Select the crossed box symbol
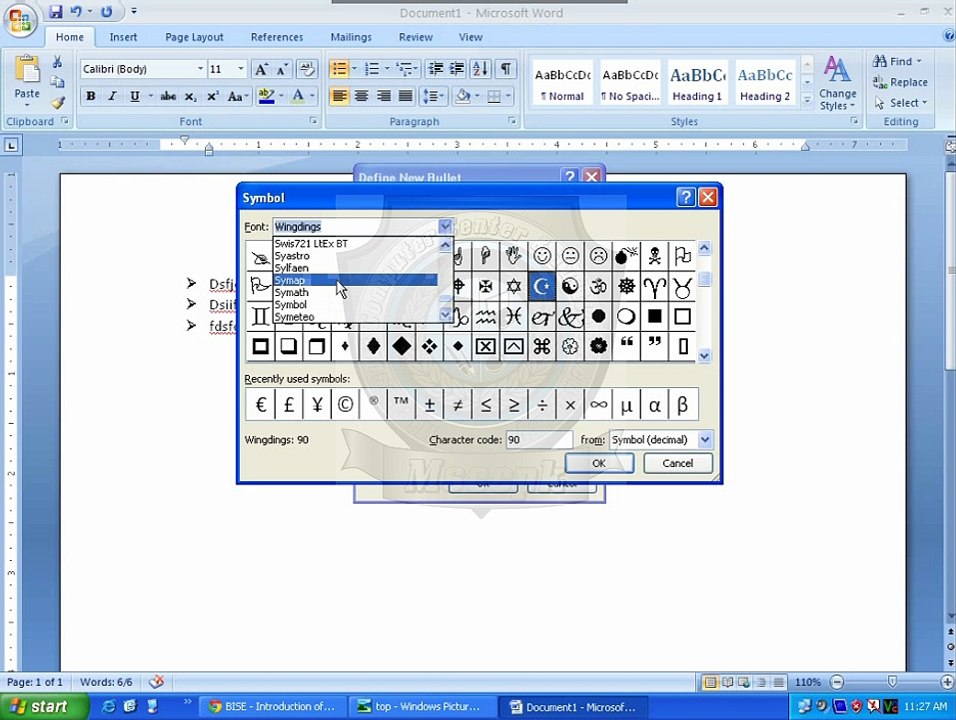 tap(485, 346)
